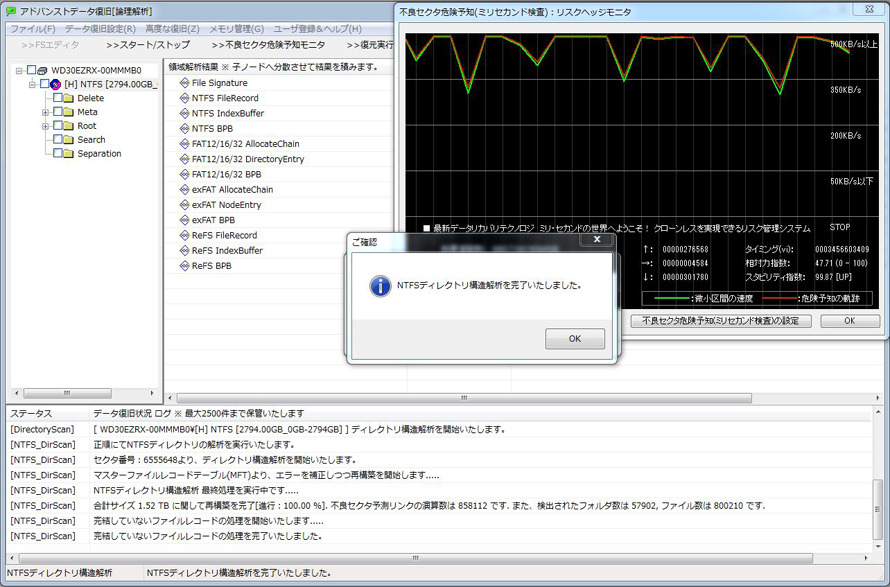Click the green app icon in the title bar
This screenshot has height=587, width=890.
[x=11, y=11]
